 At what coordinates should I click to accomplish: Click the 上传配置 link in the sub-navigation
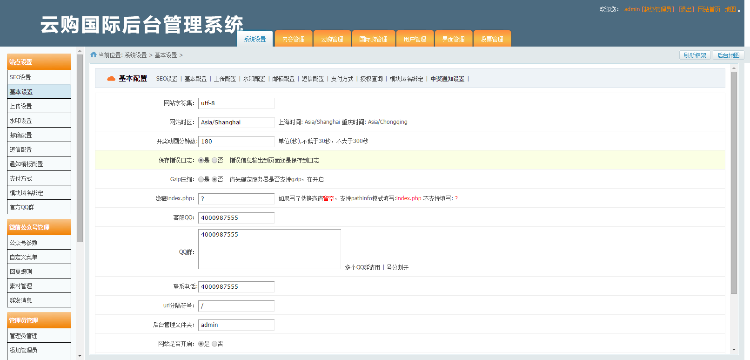click(x=225, y=79)
